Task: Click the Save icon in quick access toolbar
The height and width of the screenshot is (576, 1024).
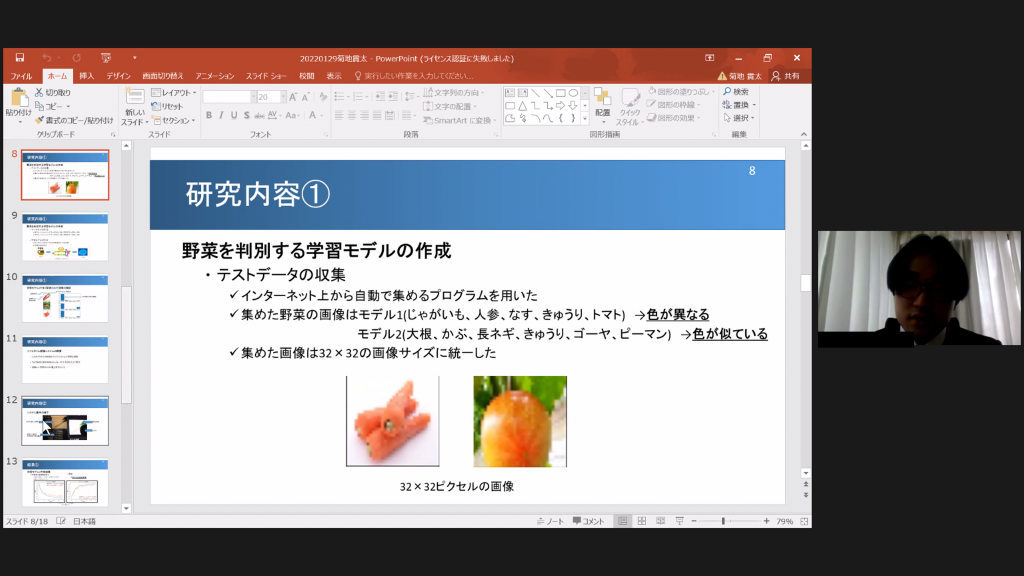Action: [18, 58]
